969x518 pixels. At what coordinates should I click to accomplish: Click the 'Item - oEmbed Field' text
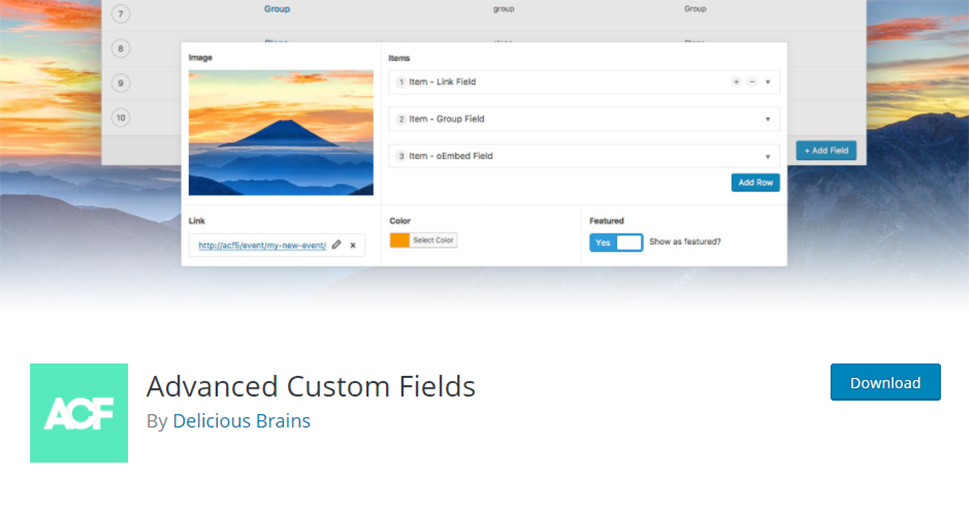coord(451,156)
